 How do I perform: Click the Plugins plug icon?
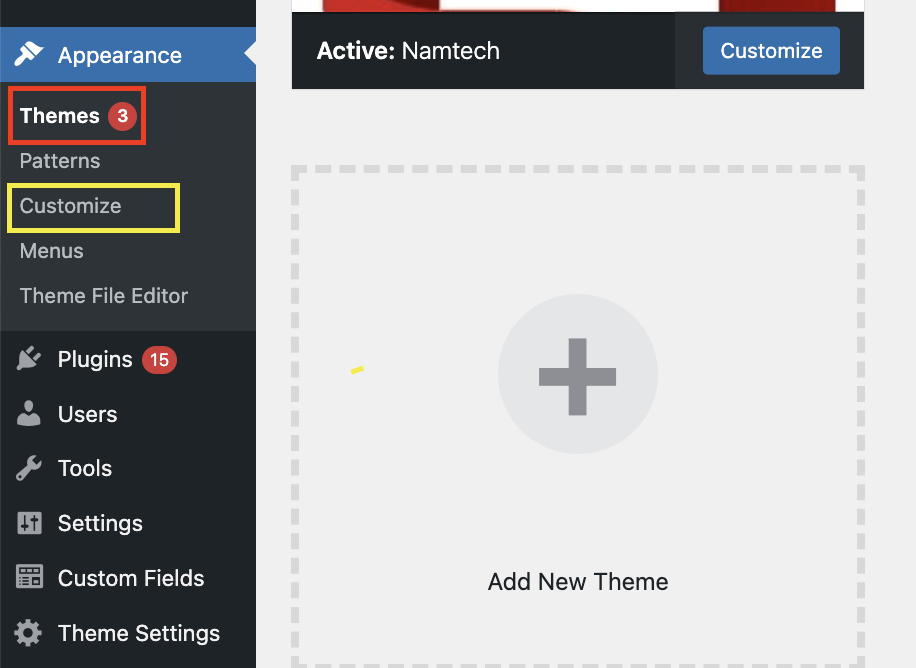29,359
